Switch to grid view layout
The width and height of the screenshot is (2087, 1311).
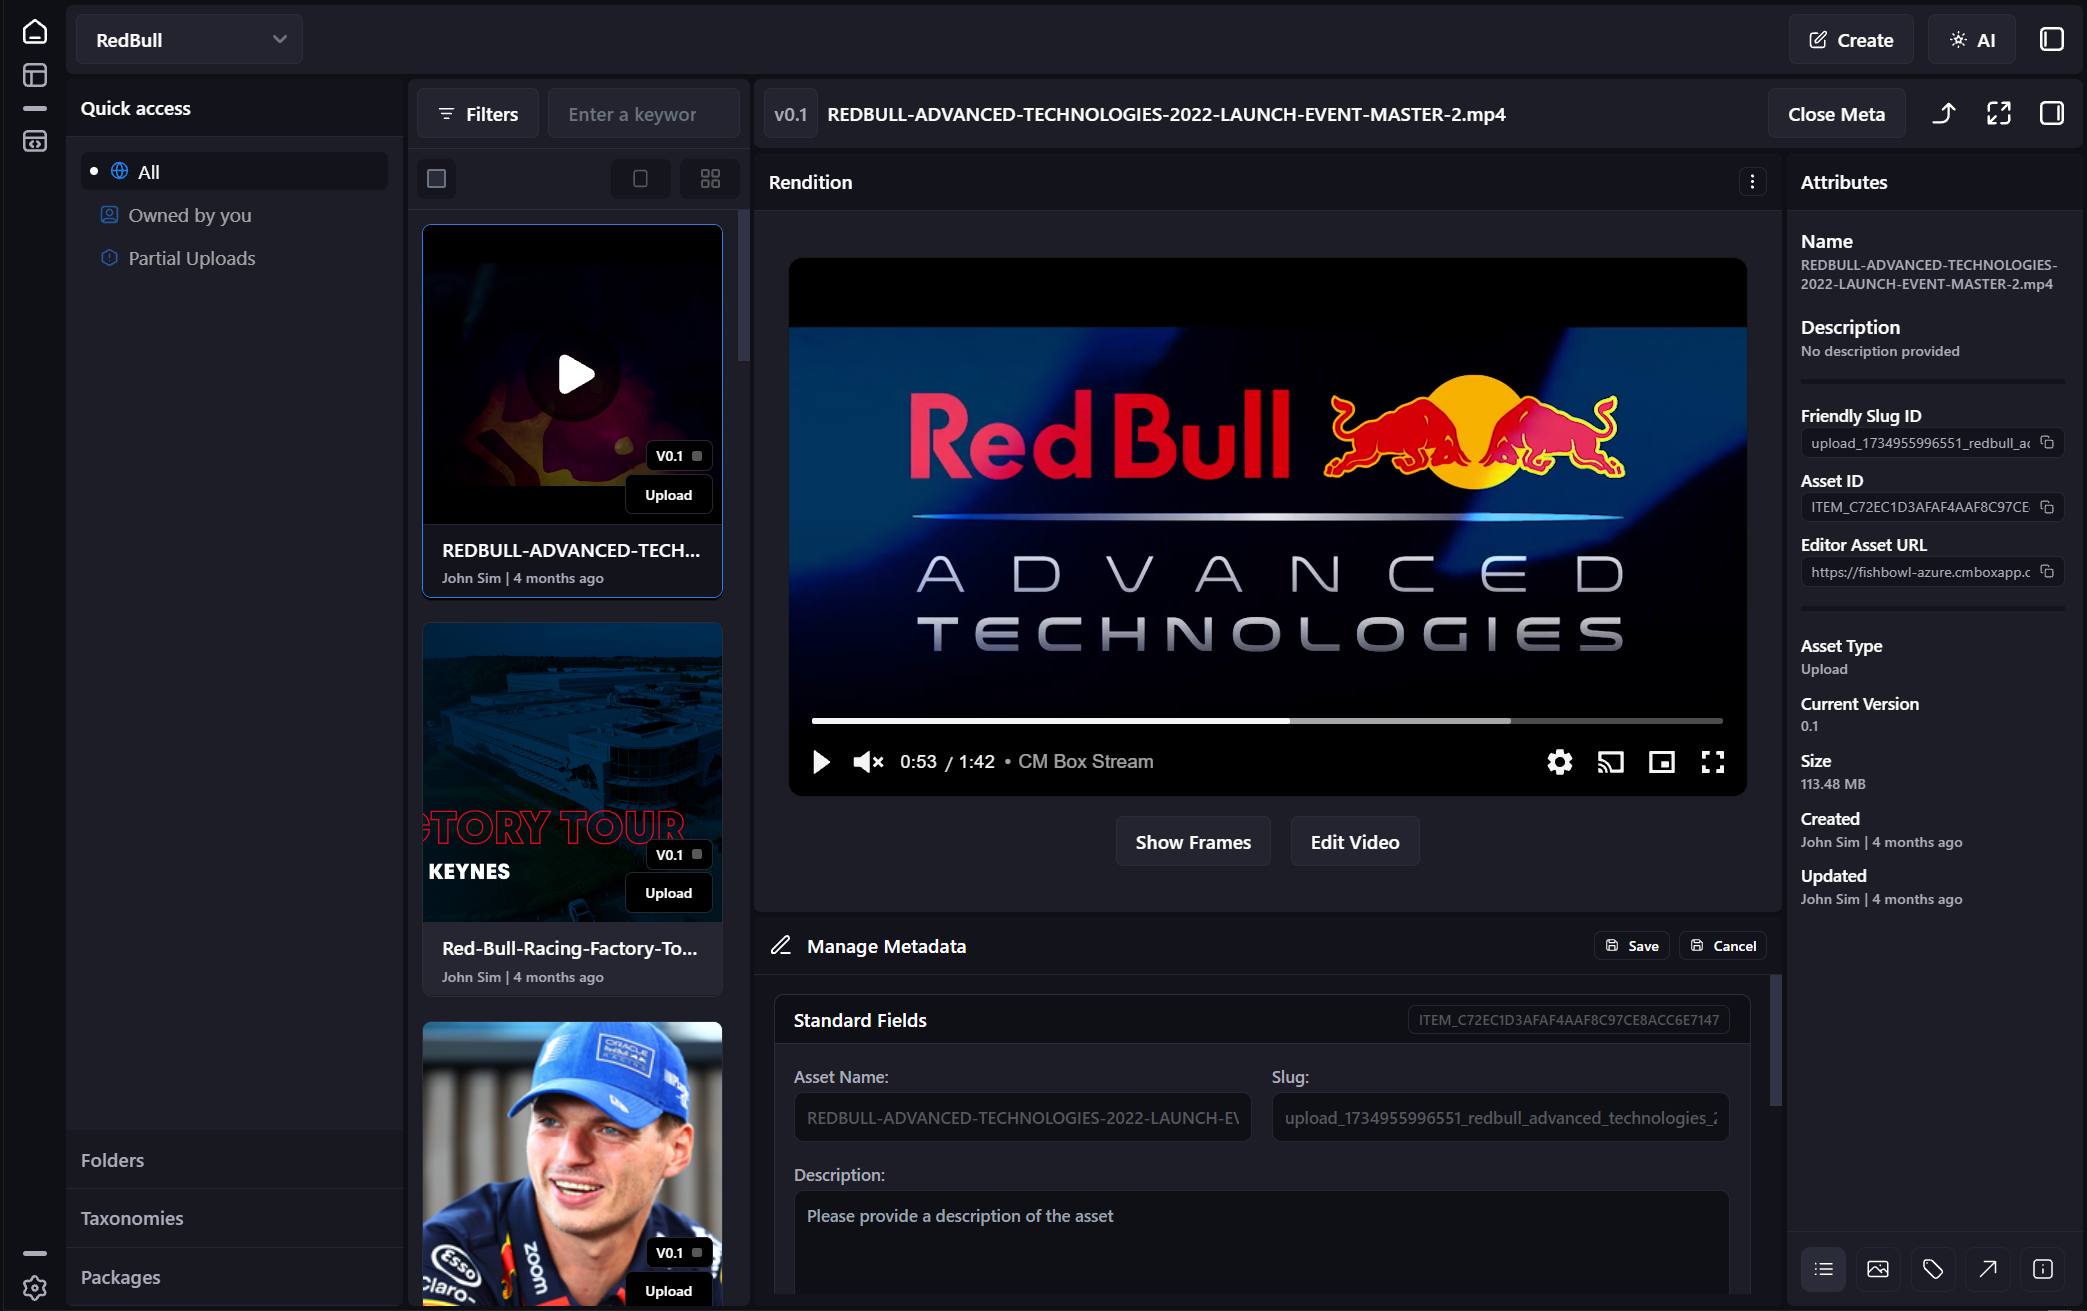point(710,179)
